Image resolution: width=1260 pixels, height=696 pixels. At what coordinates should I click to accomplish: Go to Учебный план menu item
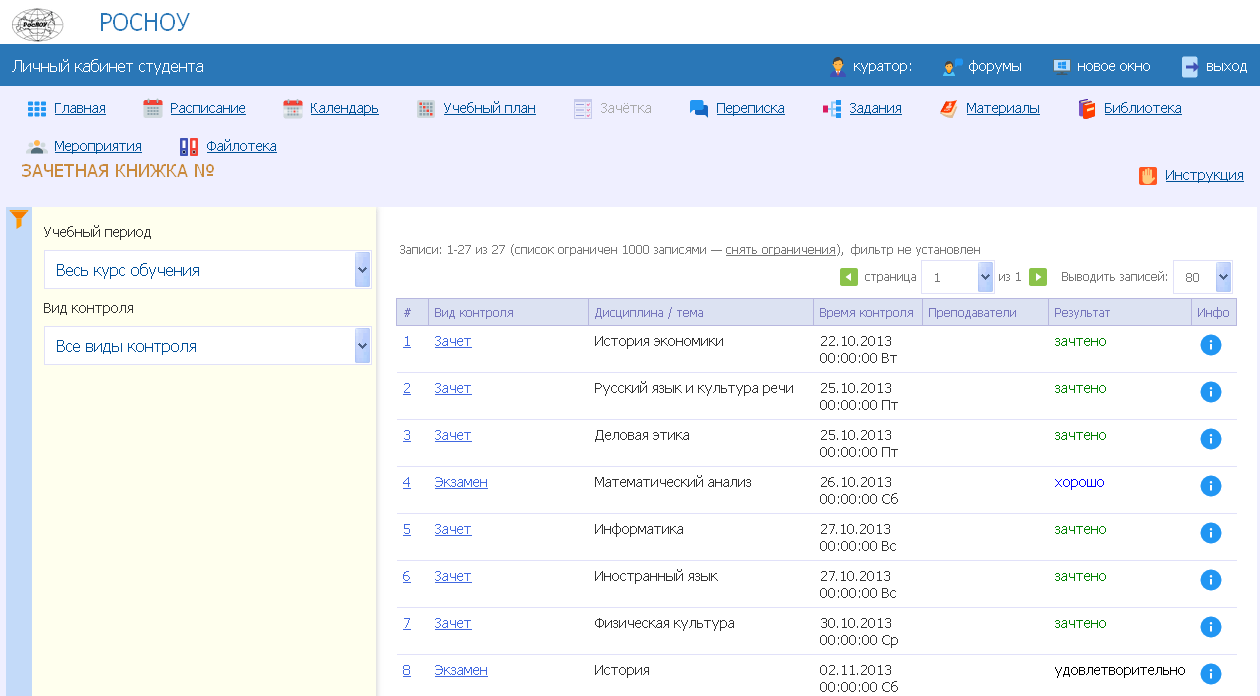pyautogui.click(x=489, y=108)
